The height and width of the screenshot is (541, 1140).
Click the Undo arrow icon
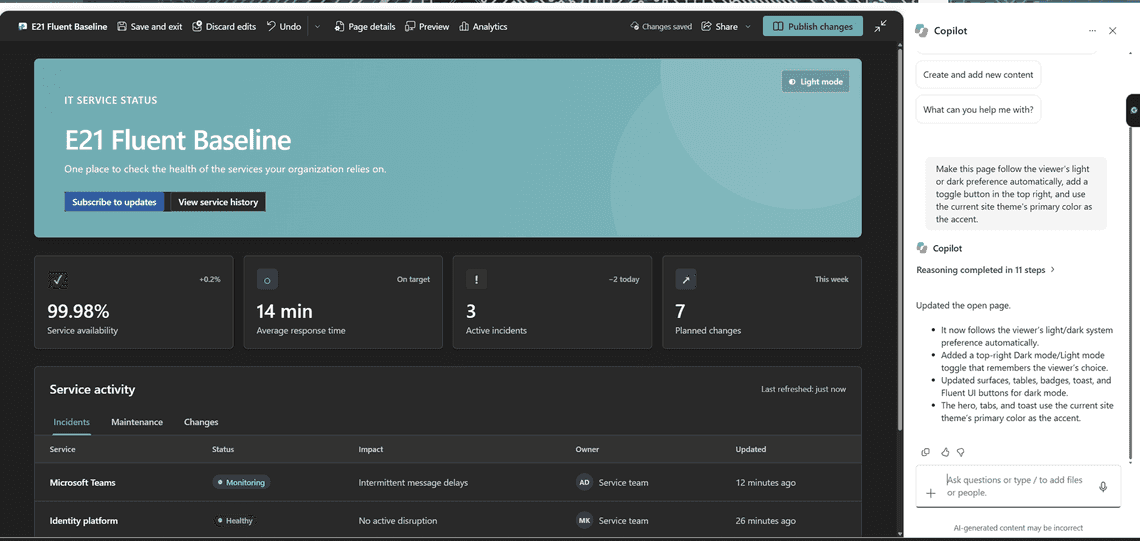click(x=271, y=26)
